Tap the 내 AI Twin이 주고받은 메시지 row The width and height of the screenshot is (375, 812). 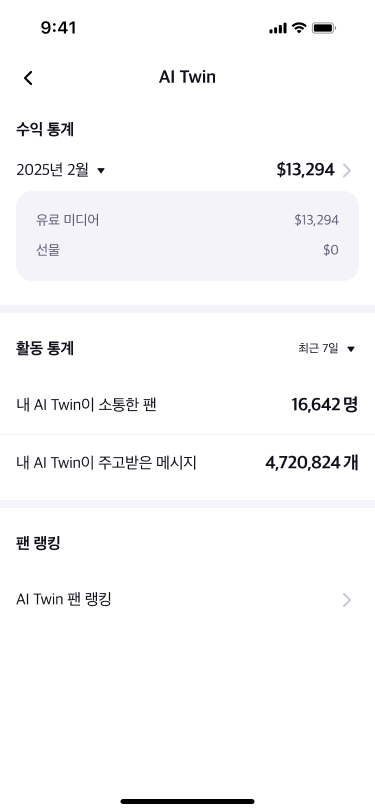(x=188, y=462)
